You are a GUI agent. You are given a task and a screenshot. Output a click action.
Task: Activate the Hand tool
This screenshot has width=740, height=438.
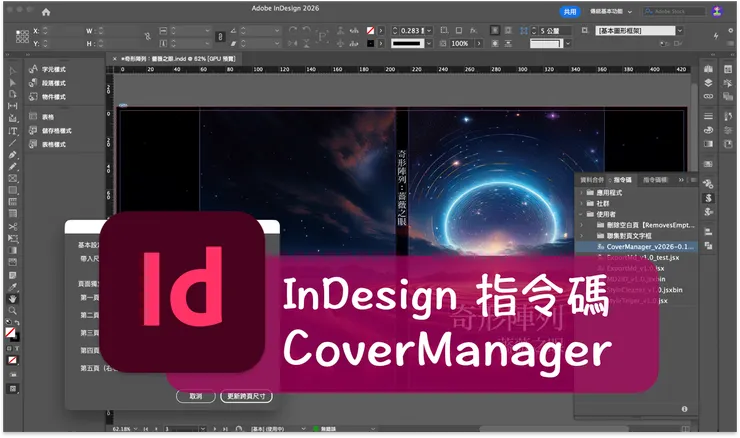13,299
